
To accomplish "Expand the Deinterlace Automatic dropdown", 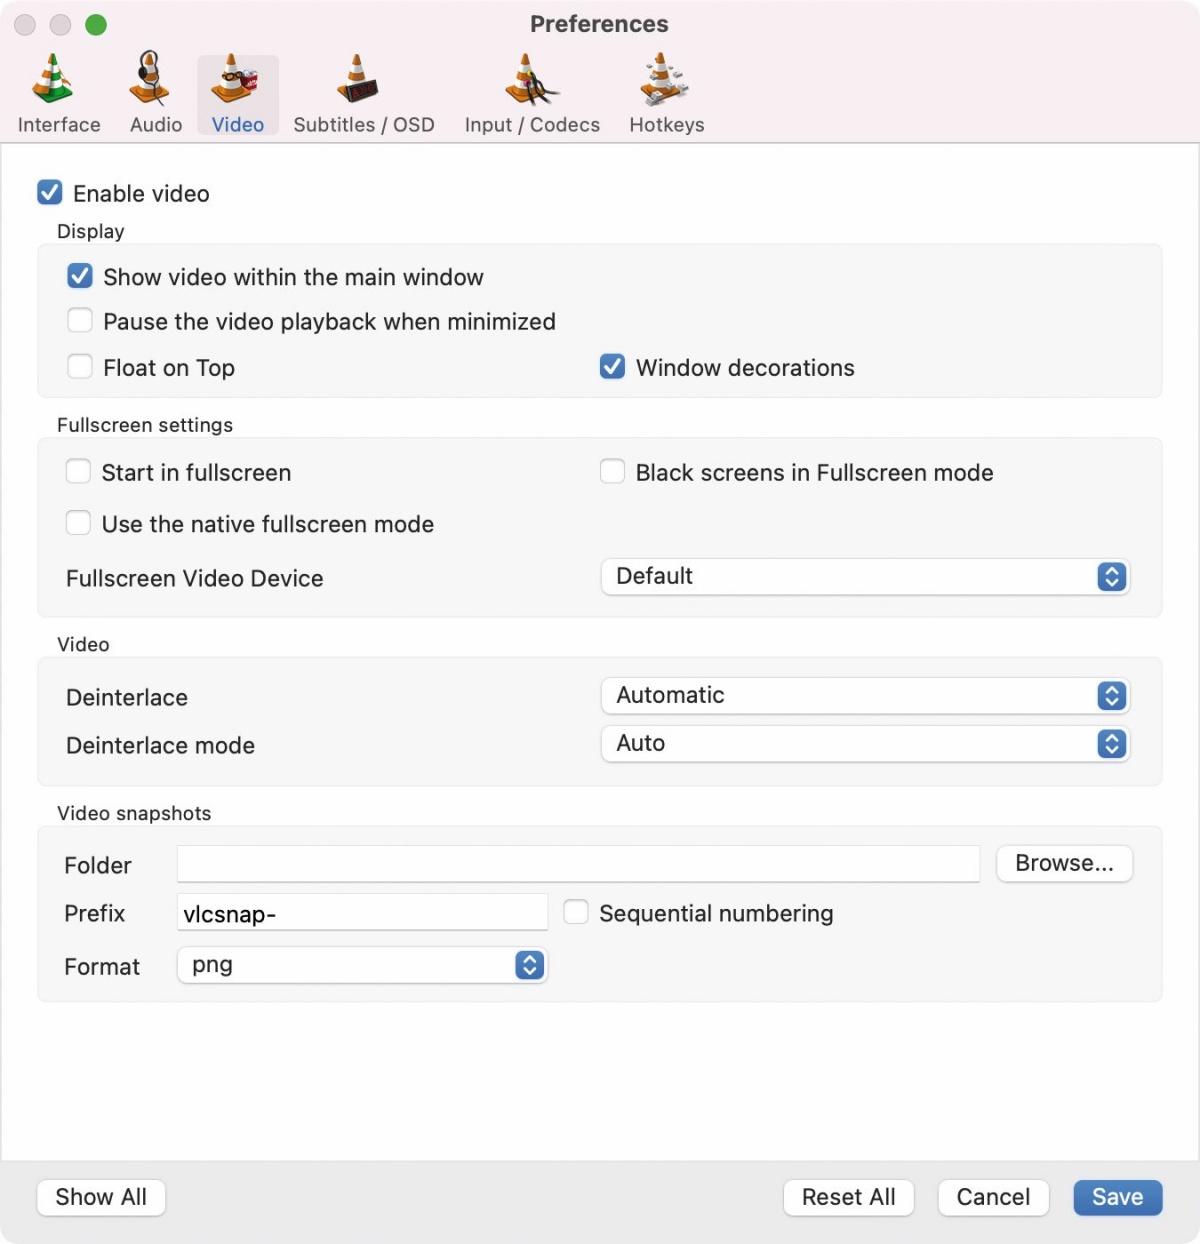I will pos(865,696).
